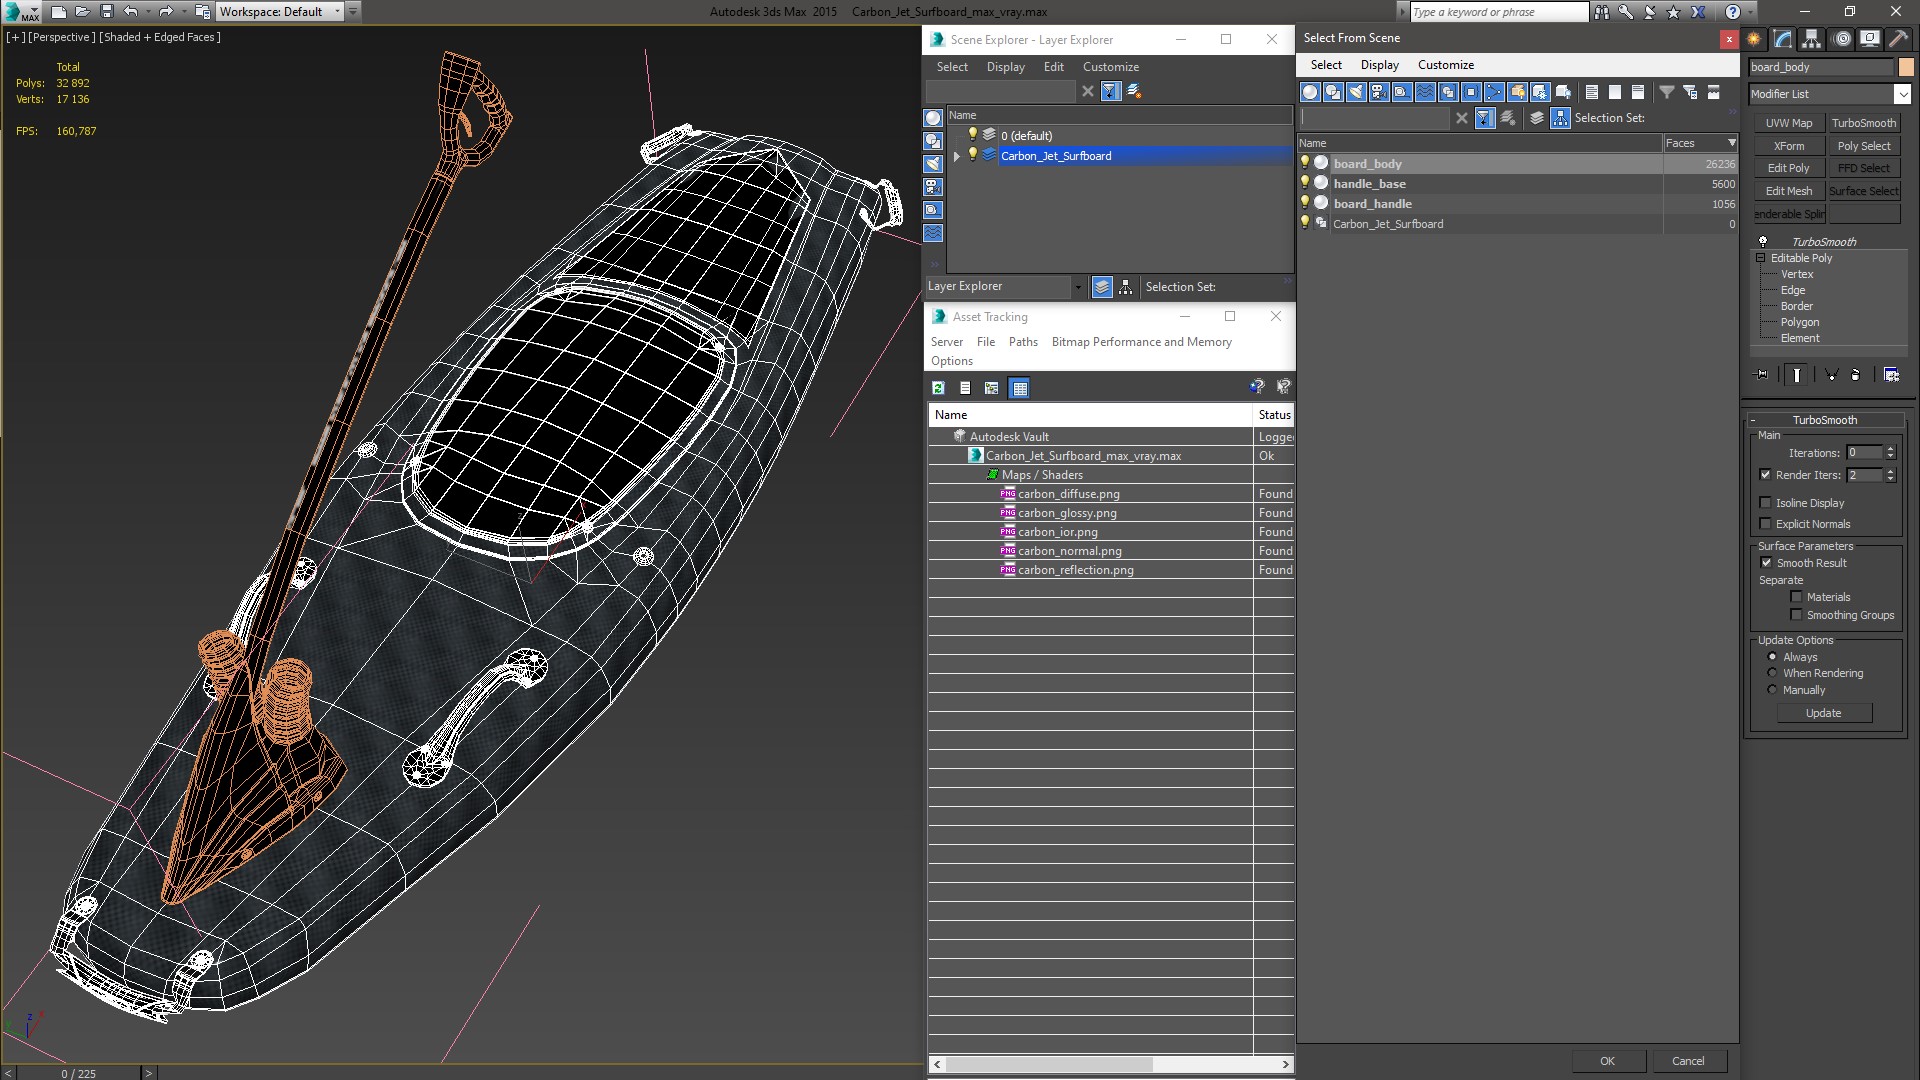The image size is (1920, 1080).
Task: Click the favorites star icon in title bar
Action: pos(1674,12)
